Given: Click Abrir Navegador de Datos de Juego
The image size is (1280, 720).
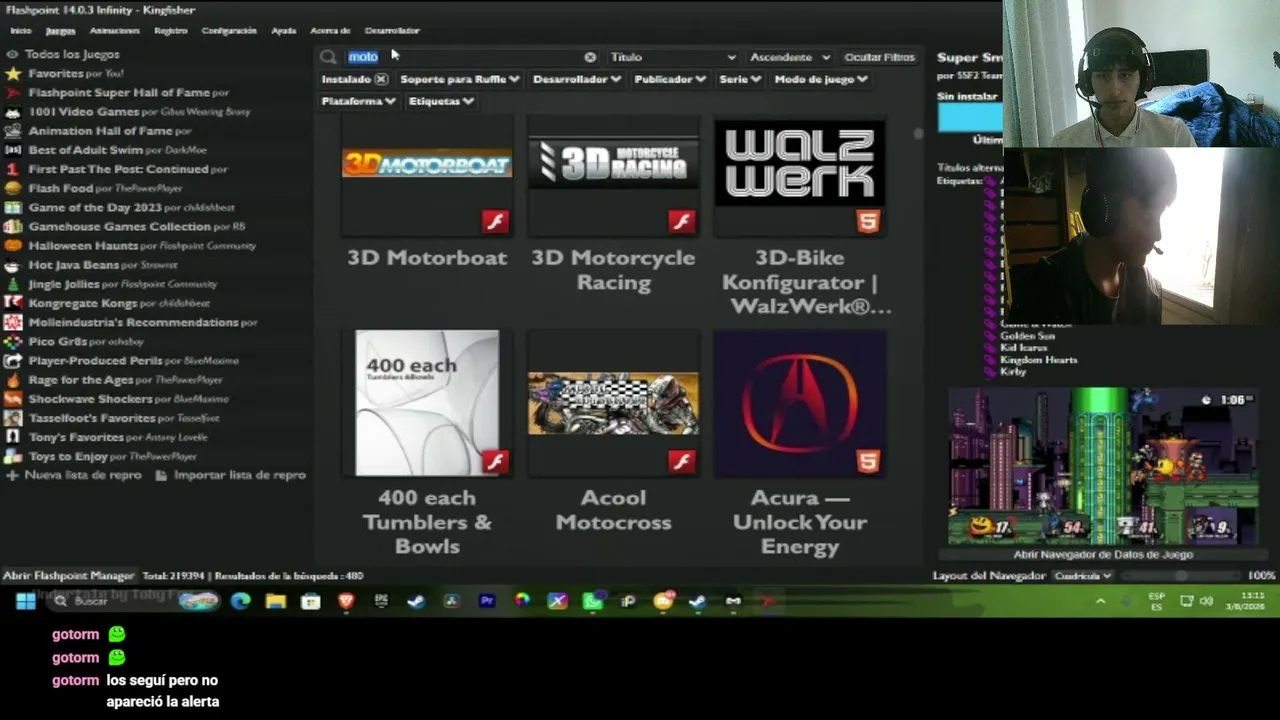Looking at the screenshot, I should point(1103,554).
